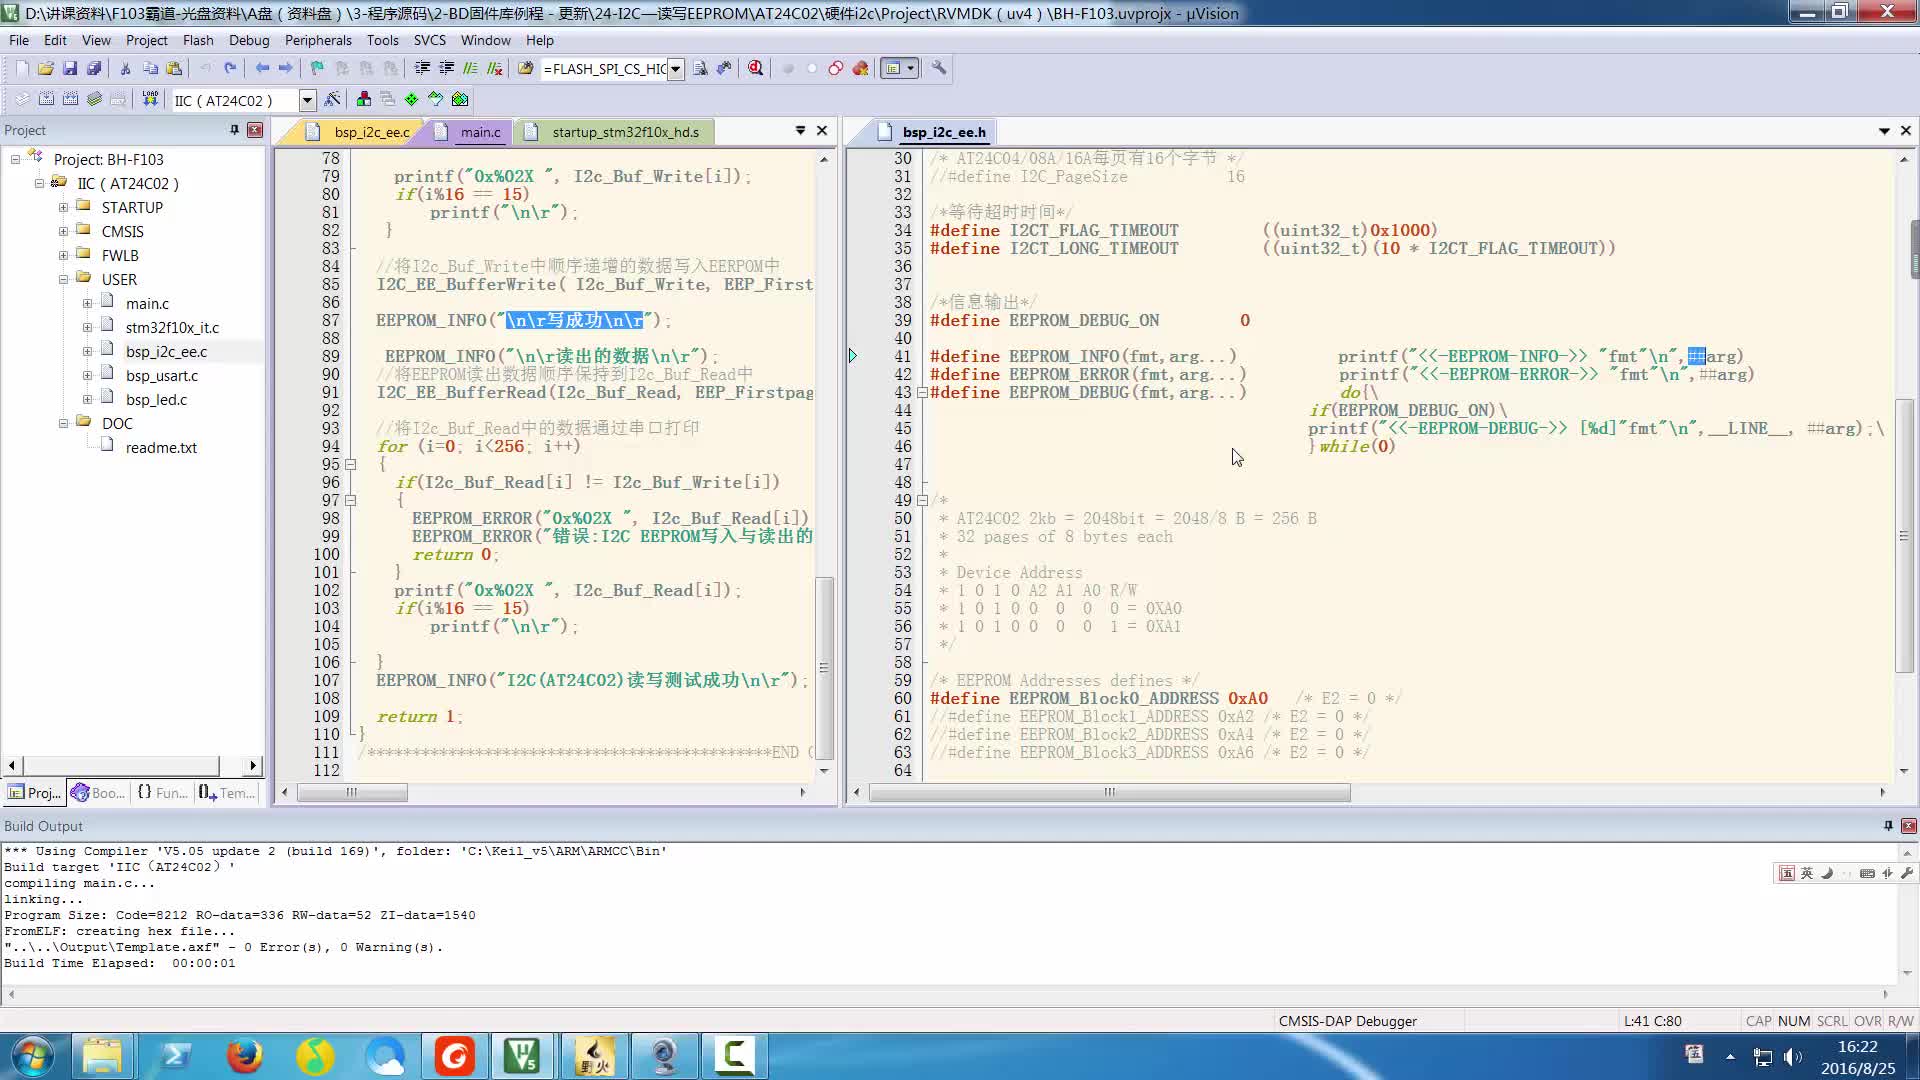This screenshot has height=1080, width=1920.
Task: Click the Manage Run-Time Environment icon
Action: click(436, 99)
